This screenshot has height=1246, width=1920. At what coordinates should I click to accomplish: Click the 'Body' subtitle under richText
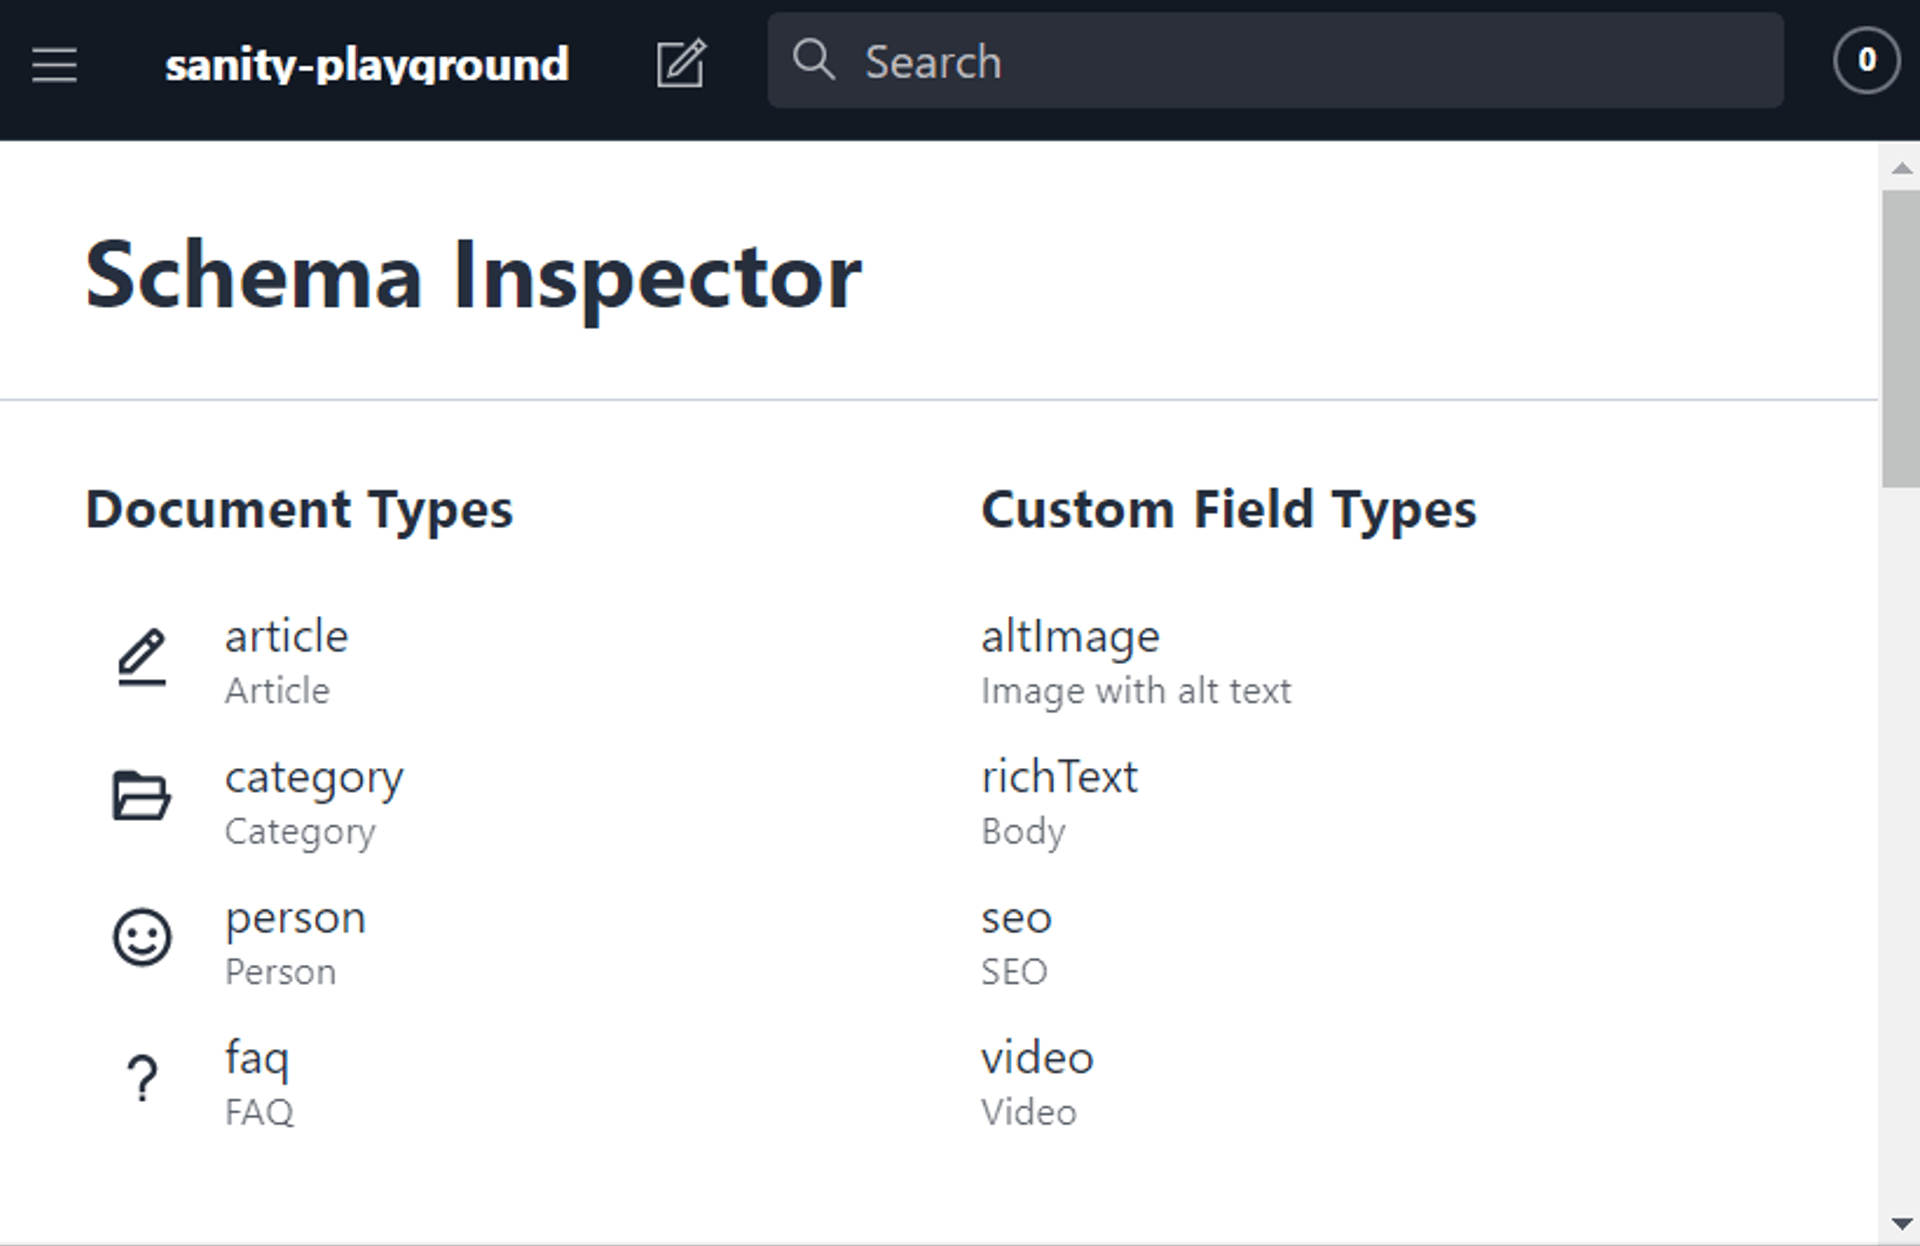click(x=1023, y=832)
